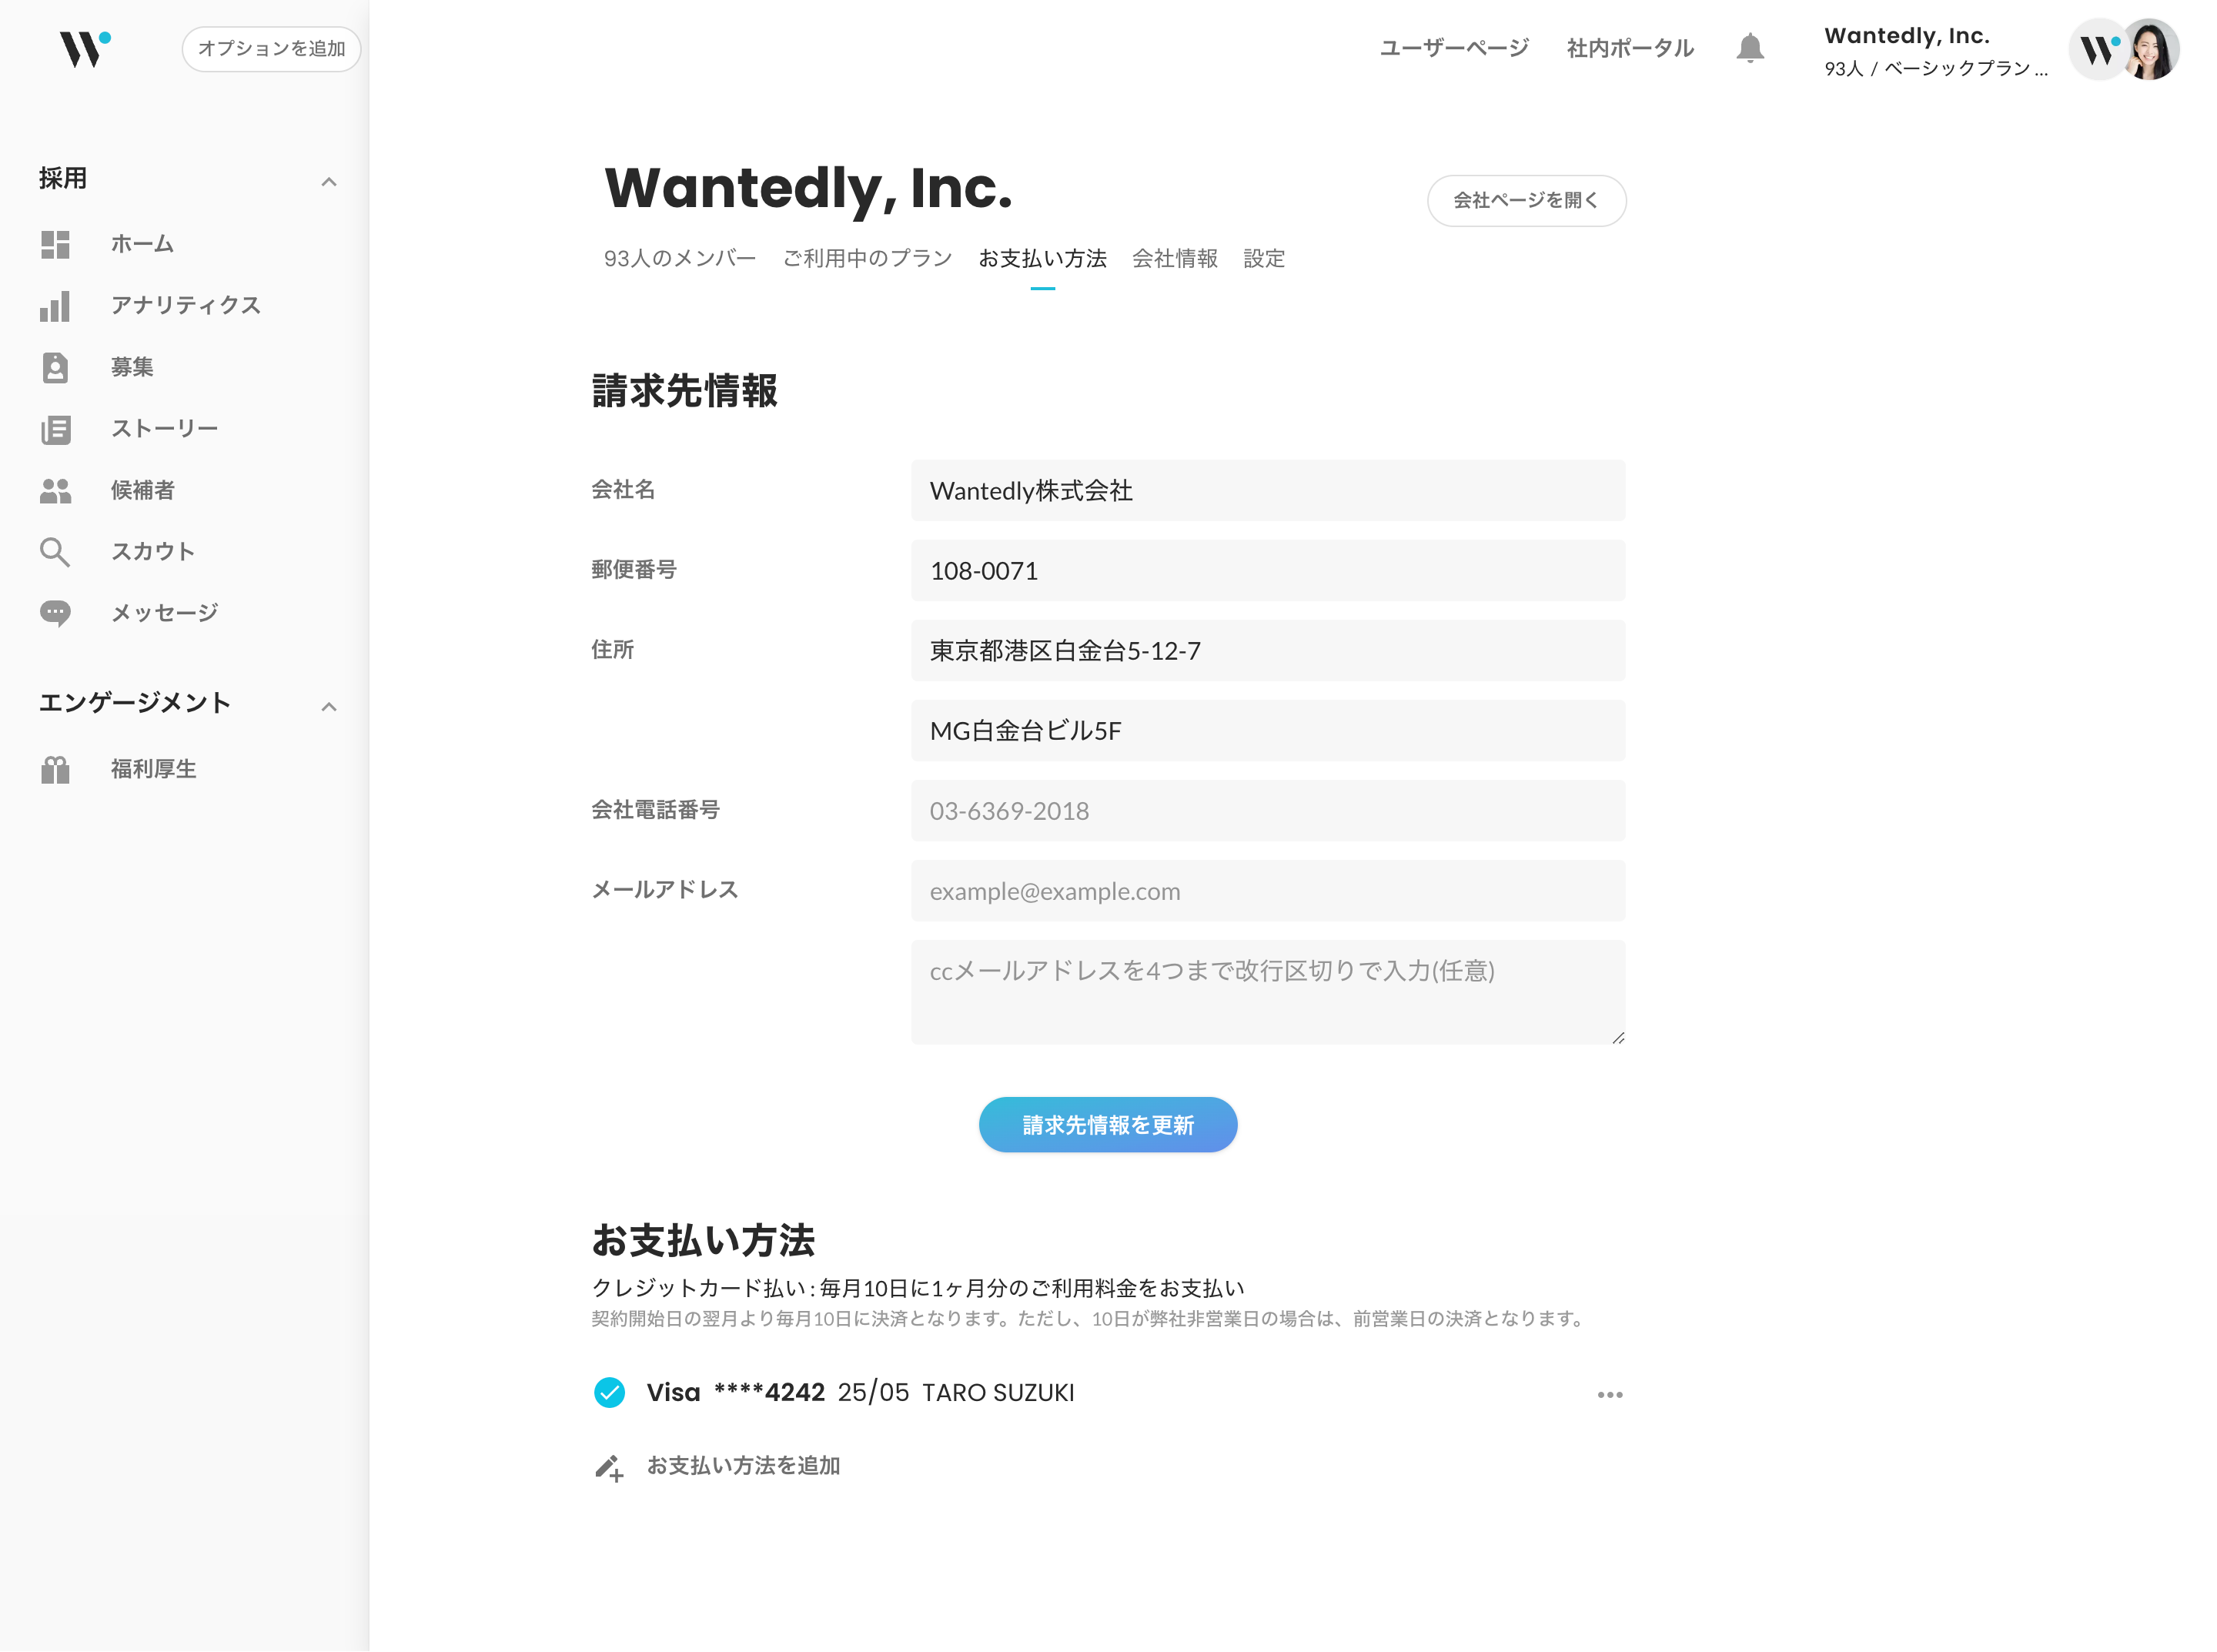Switch to ご利用中のプラン tab
The image size is (2217, 1652).
pyautogui.click(x=866, y=259)
